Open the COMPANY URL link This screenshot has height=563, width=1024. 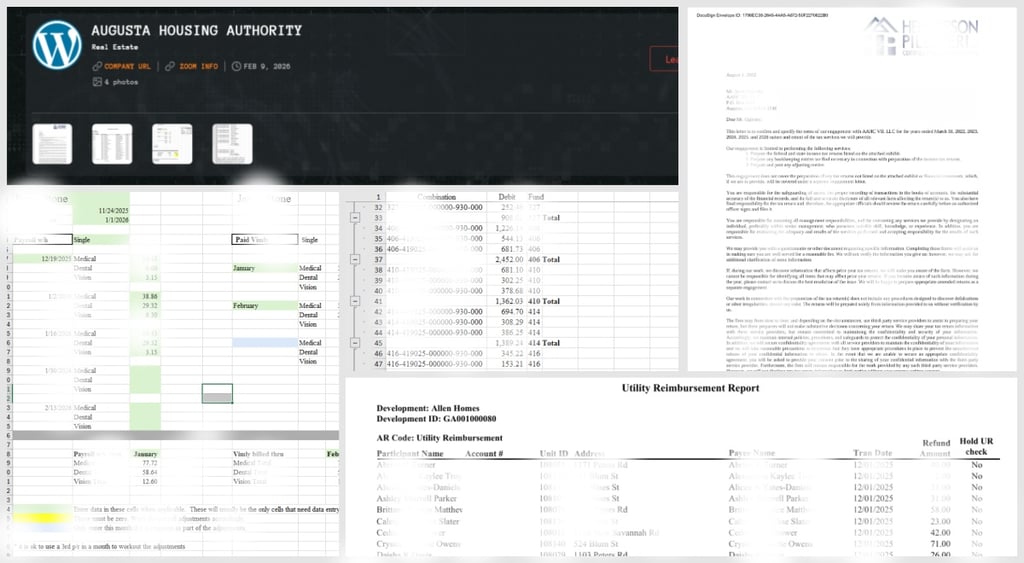[127, 67]
